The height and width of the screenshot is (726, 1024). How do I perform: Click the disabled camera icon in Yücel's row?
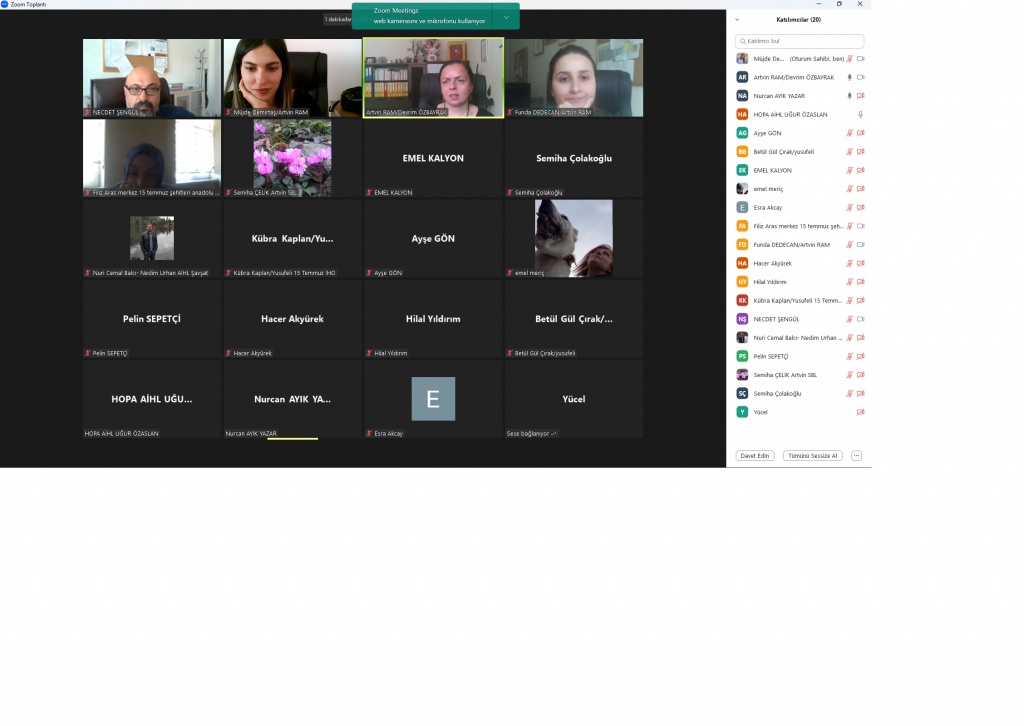click(860, 412)
